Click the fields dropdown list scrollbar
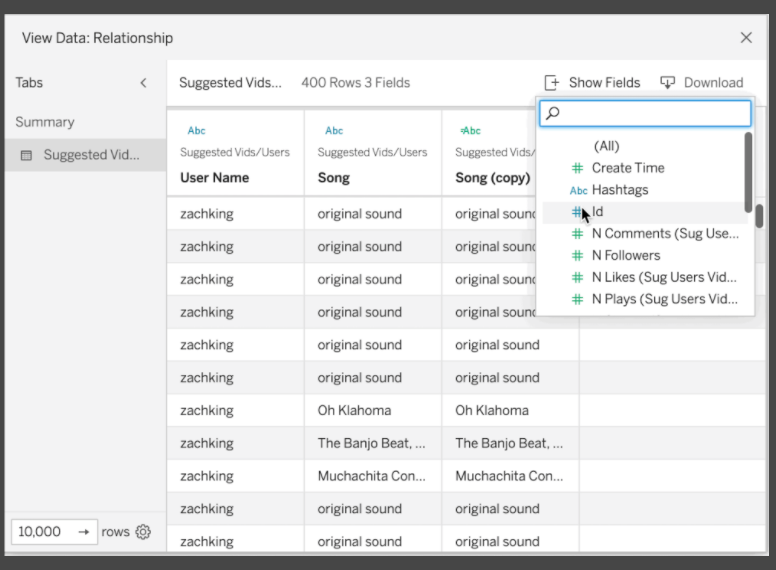 tap(748, 173)
